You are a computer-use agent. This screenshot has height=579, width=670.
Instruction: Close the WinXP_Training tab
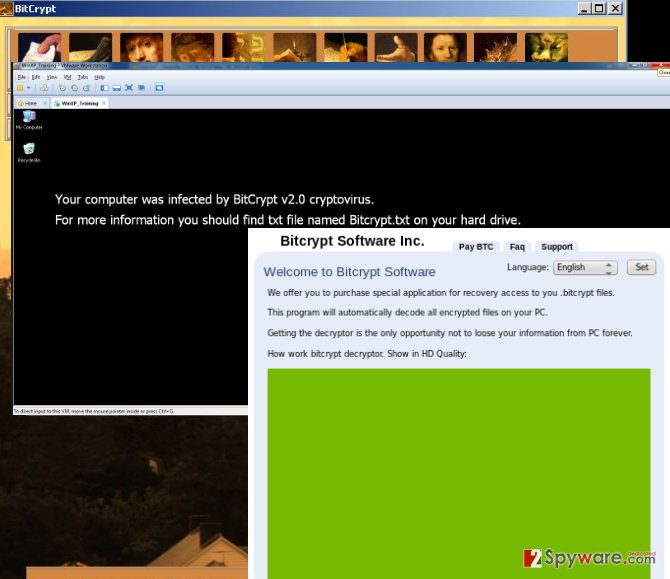coord(104,103)
